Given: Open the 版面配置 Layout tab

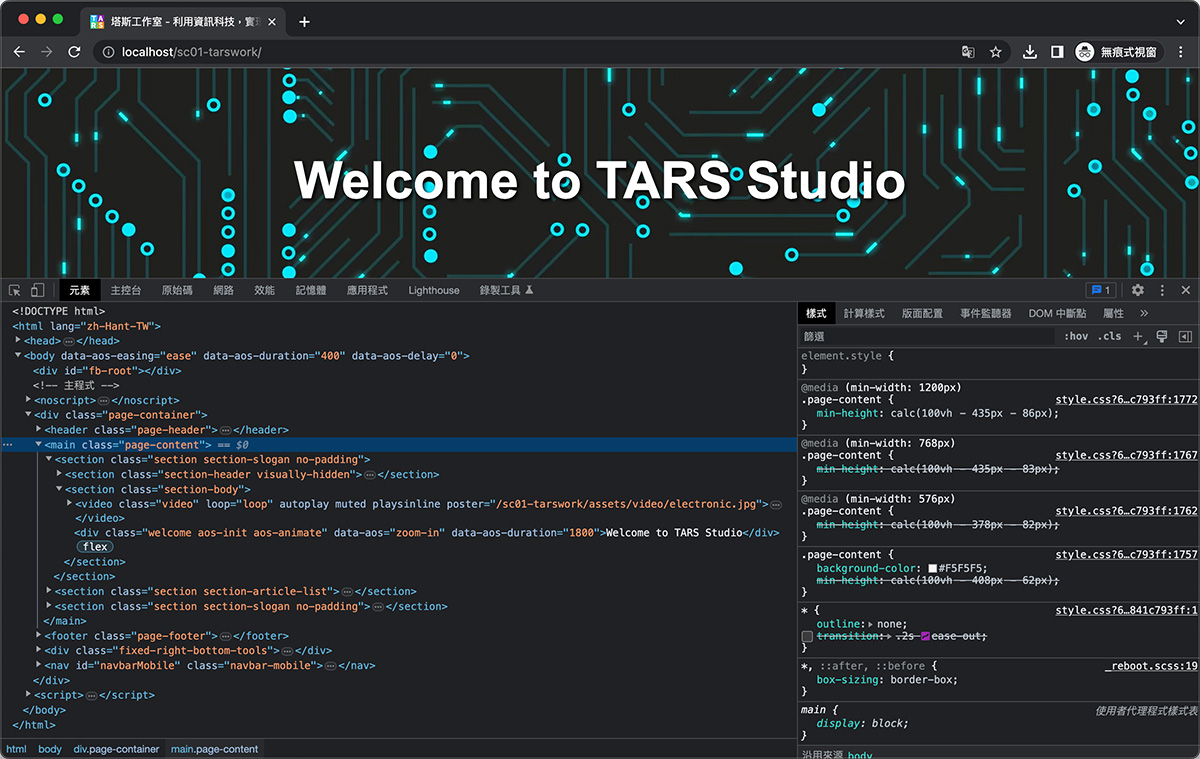Looking at the screenshot, I should tap(922, 313).
